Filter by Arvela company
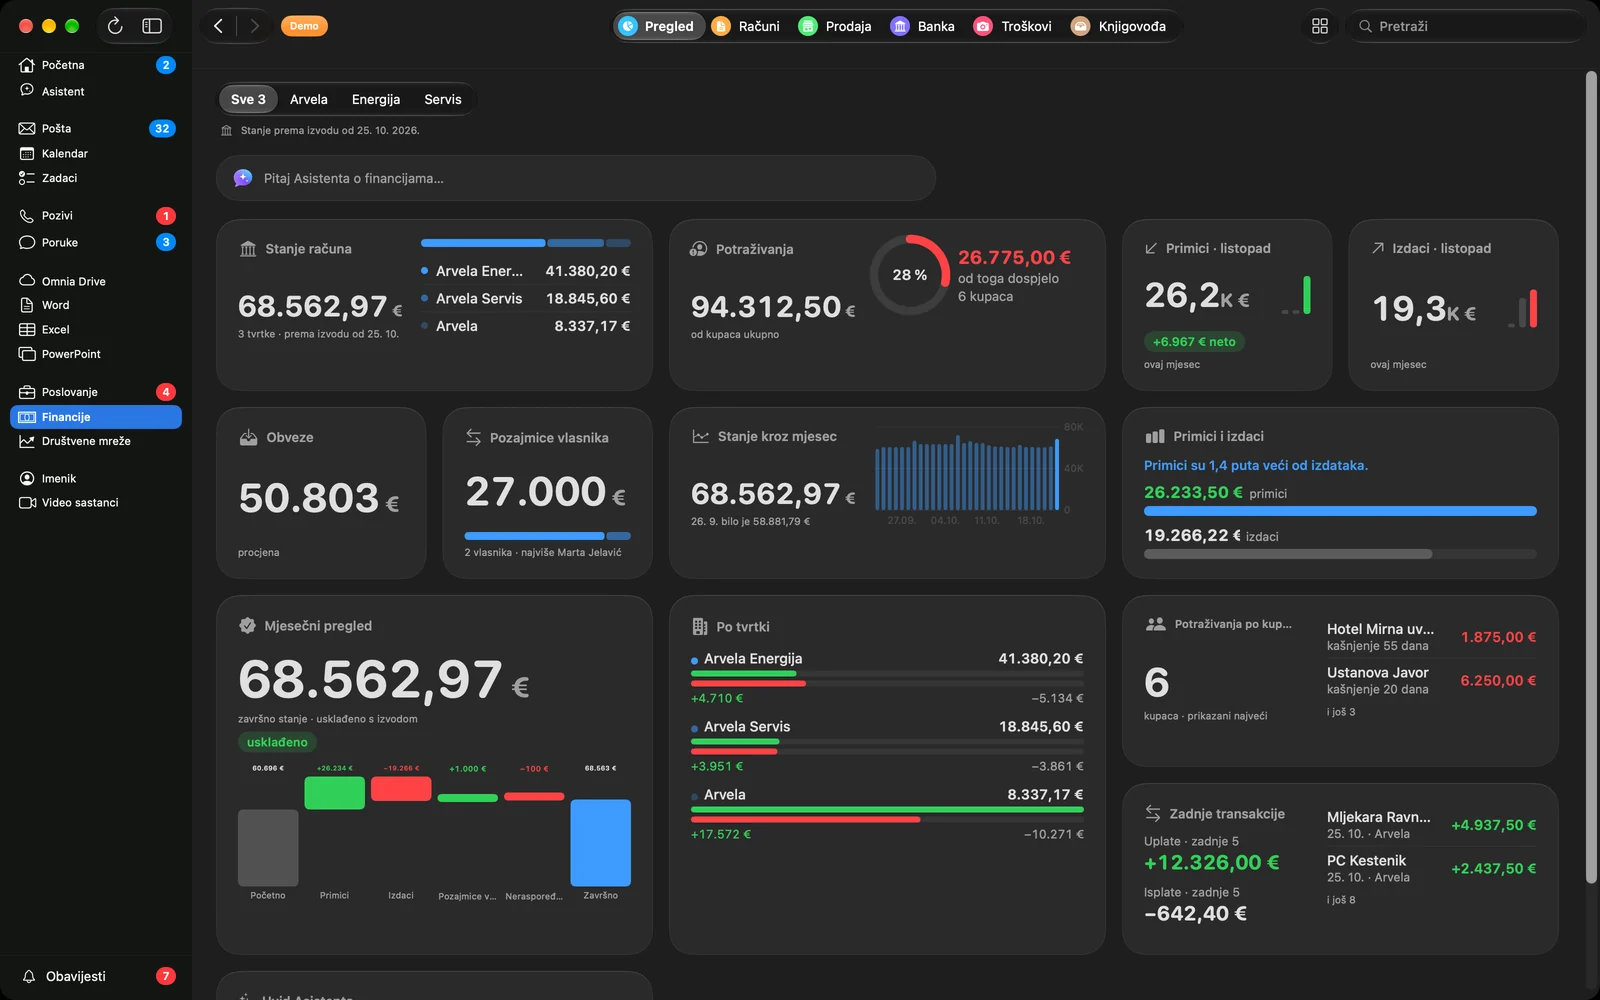 [x=309, y=99]
